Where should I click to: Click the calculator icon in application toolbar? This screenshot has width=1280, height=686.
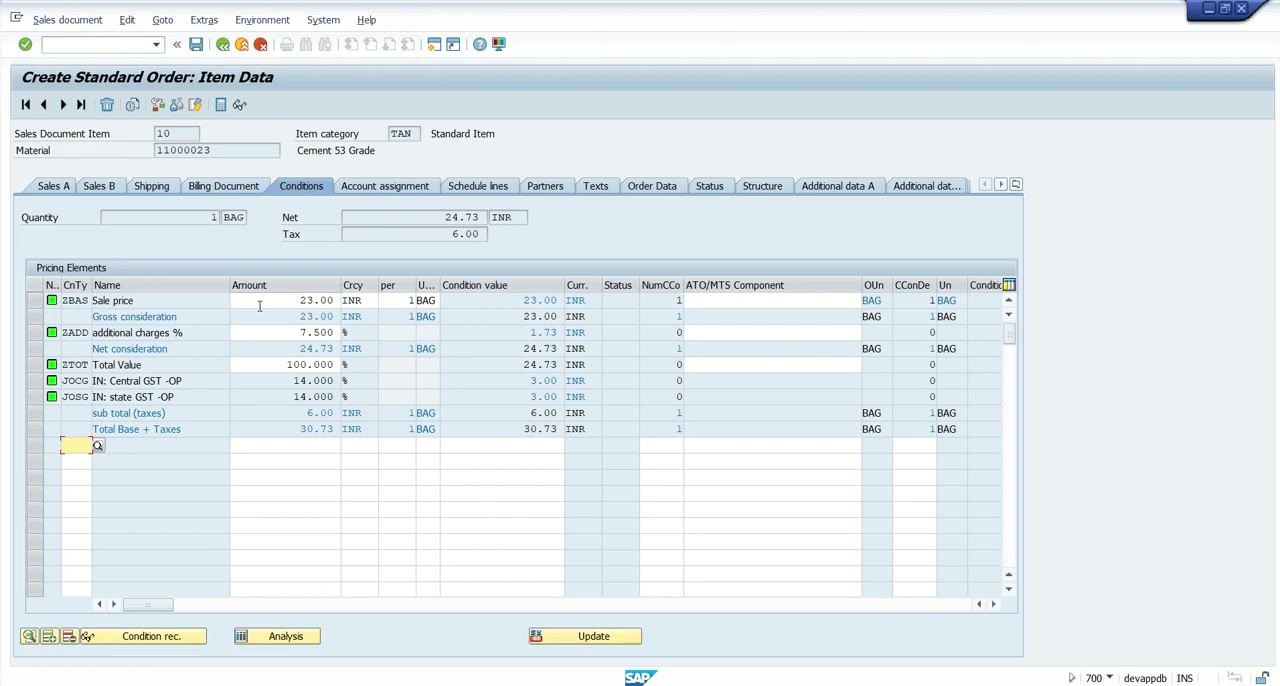(x=221, y=104)
